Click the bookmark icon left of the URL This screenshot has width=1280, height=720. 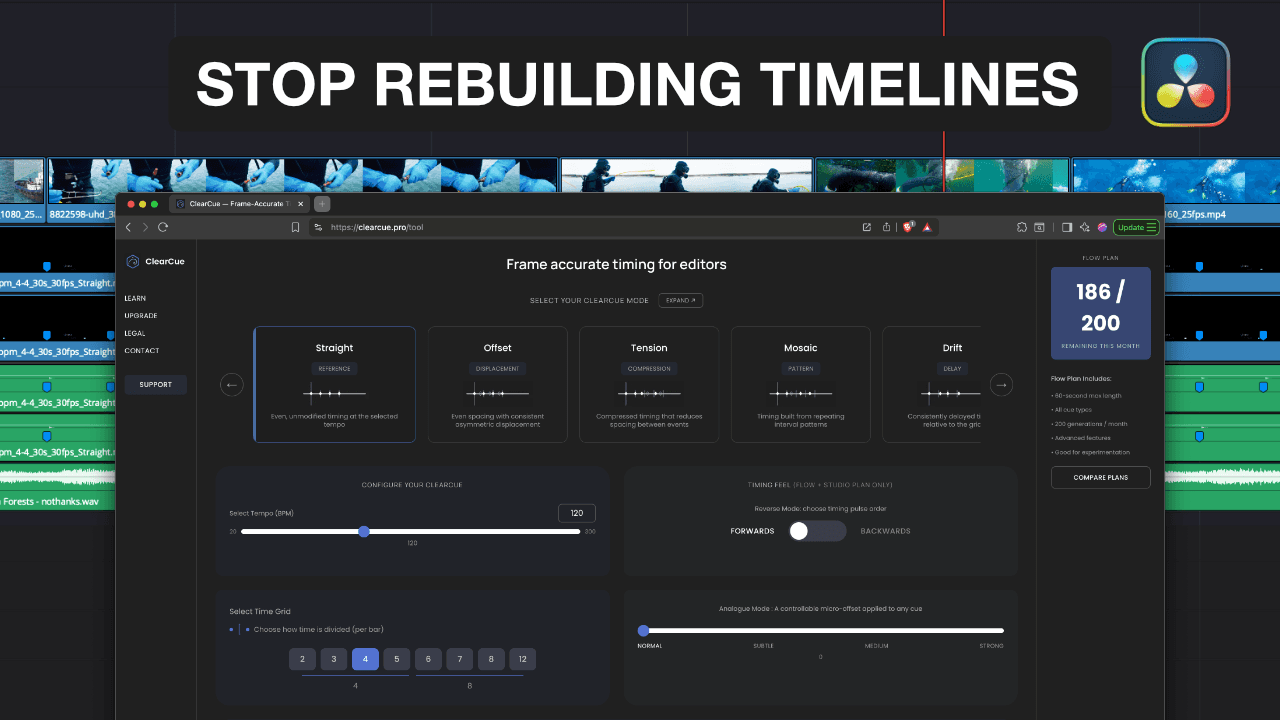295,227
